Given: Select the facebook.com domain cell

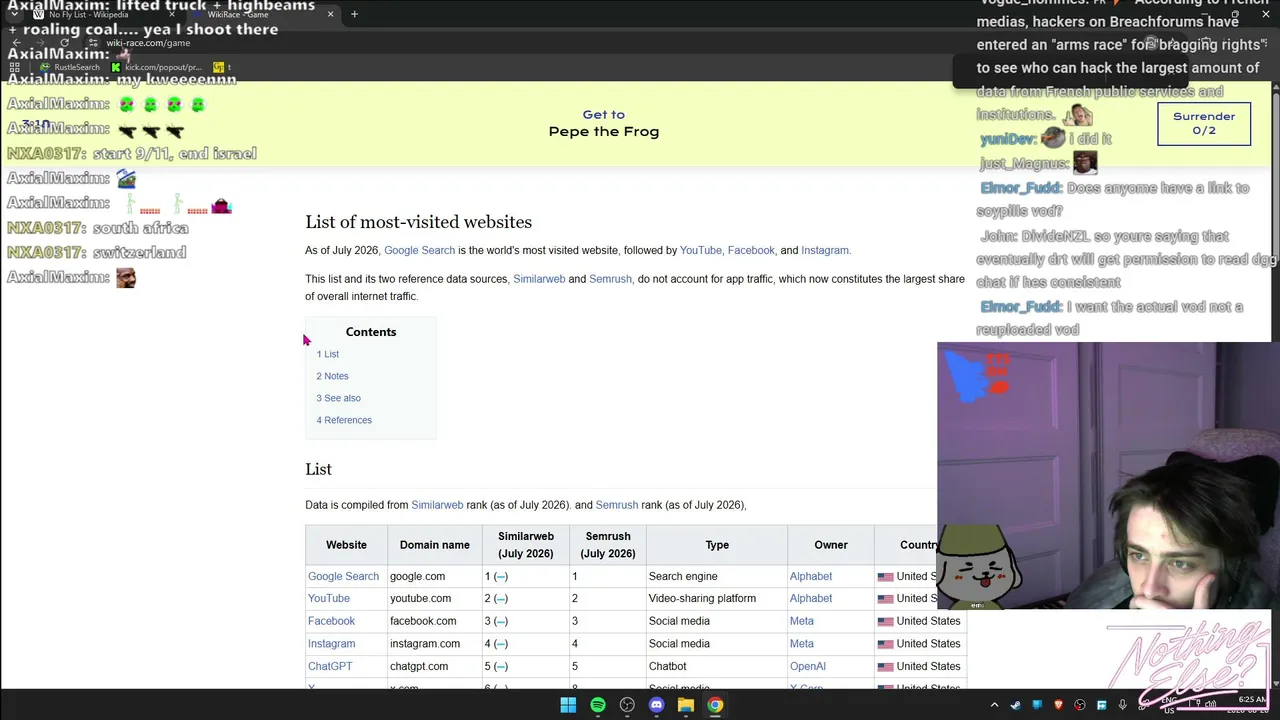Looking at the screenshot, I should click(x=435, y=621).
